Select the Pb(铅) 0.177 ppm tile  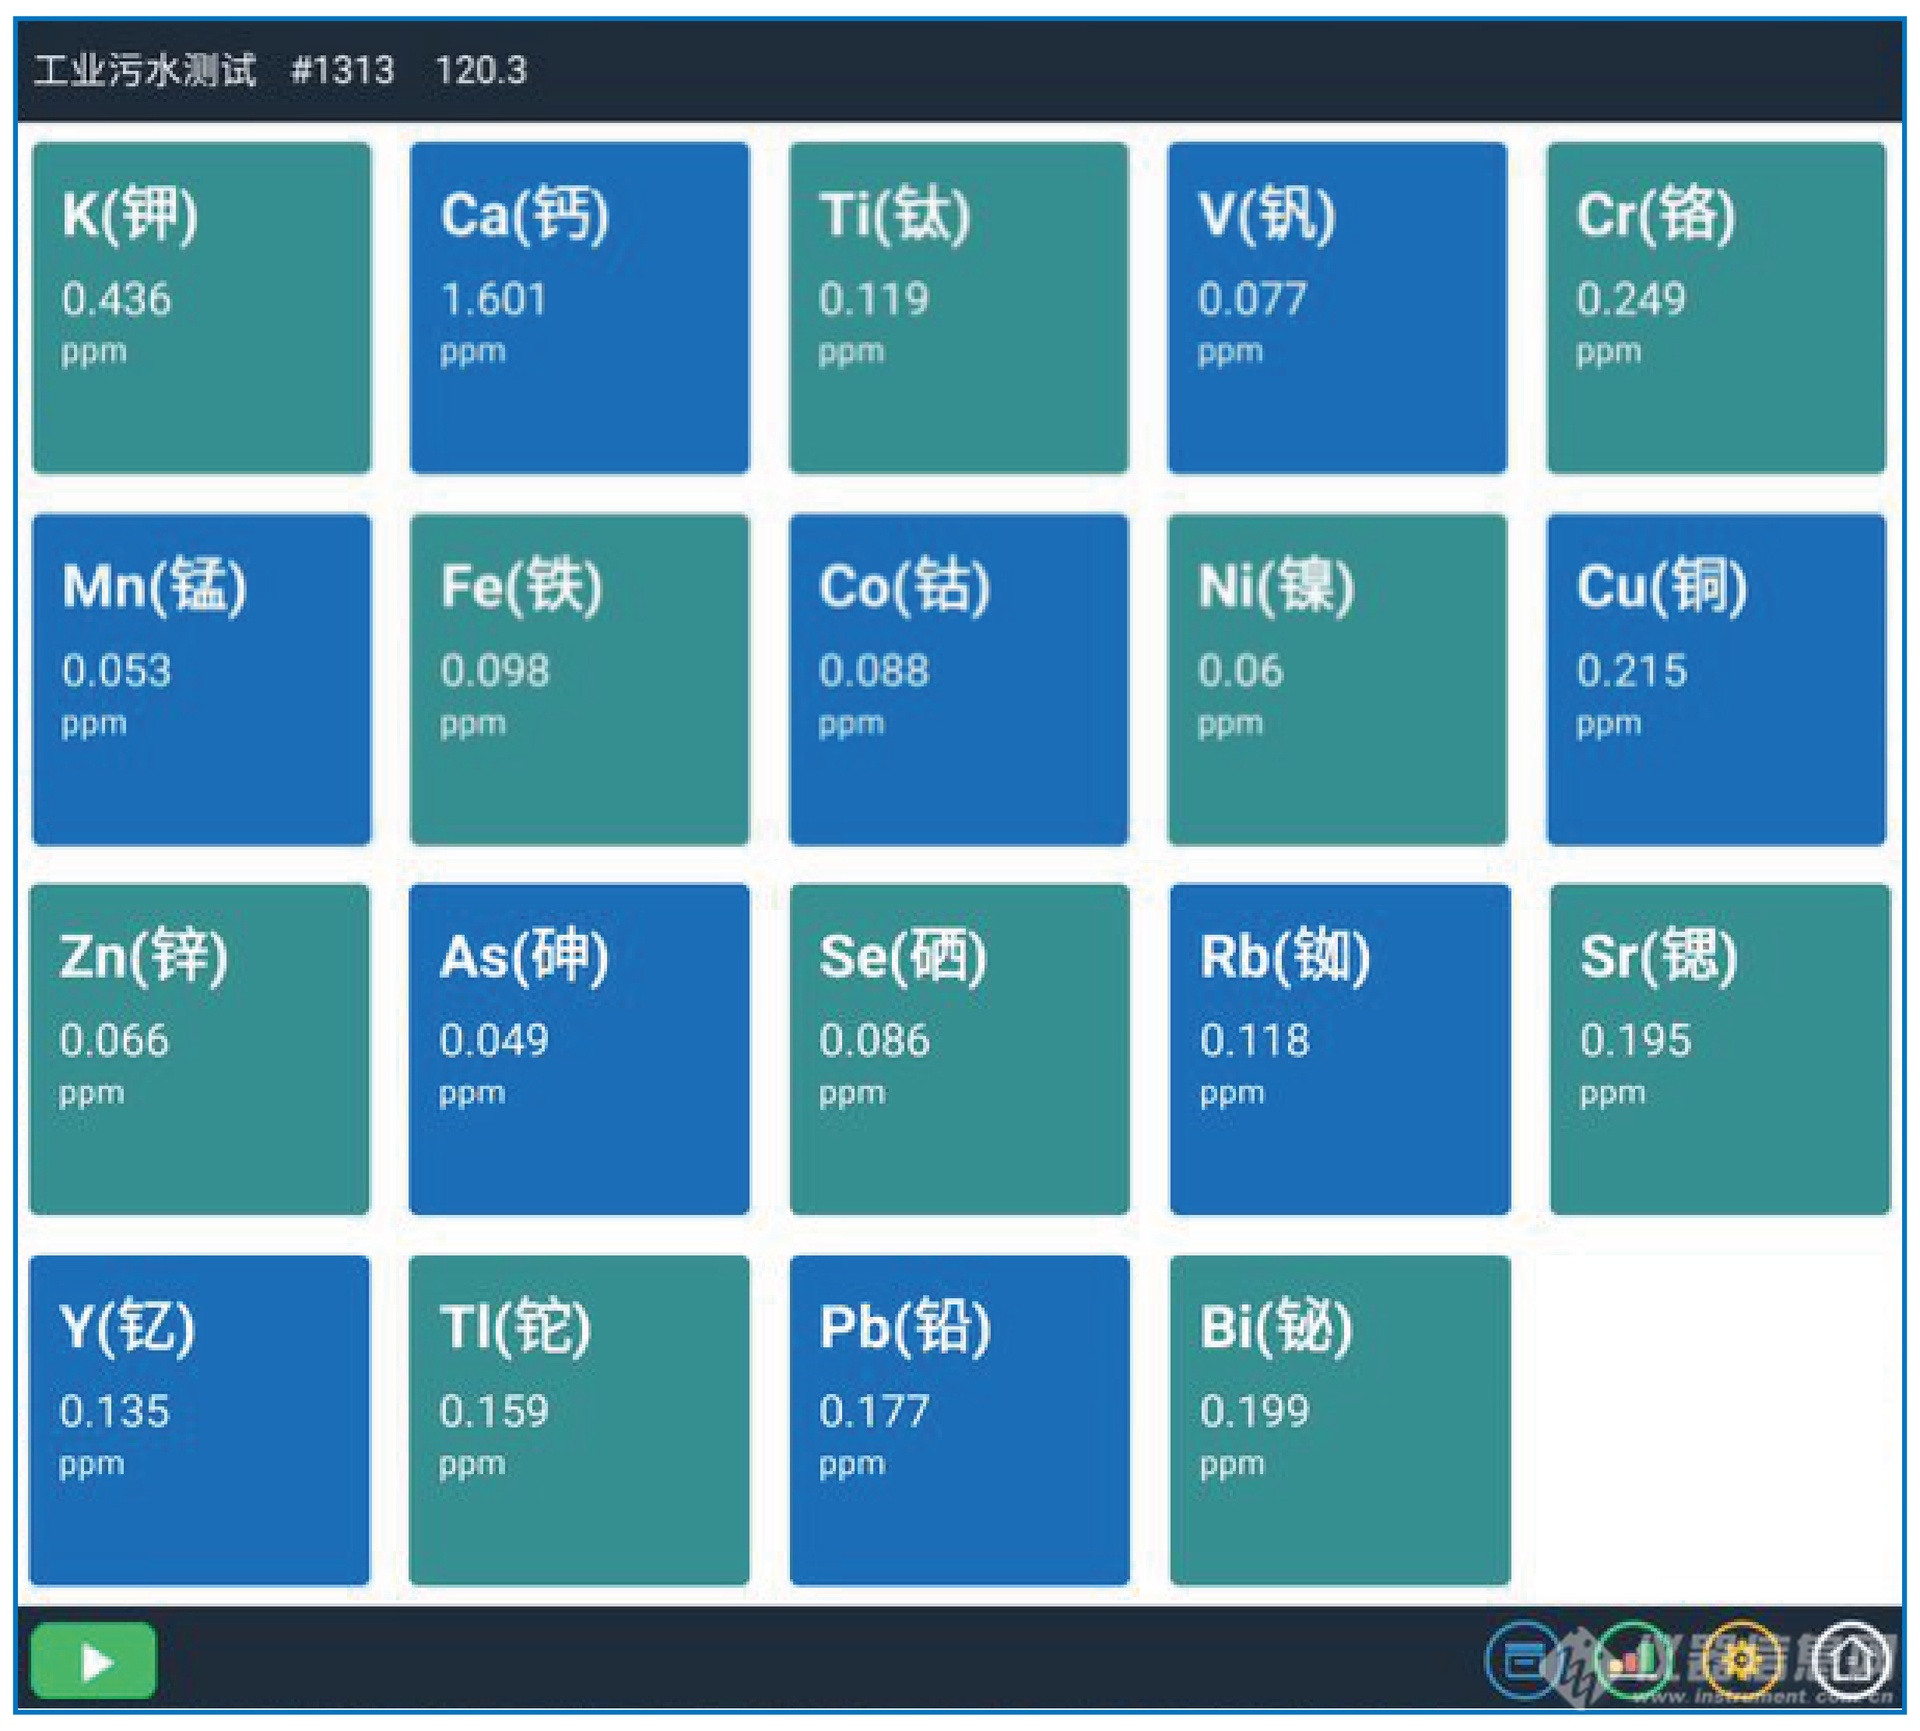[960, 1420]
